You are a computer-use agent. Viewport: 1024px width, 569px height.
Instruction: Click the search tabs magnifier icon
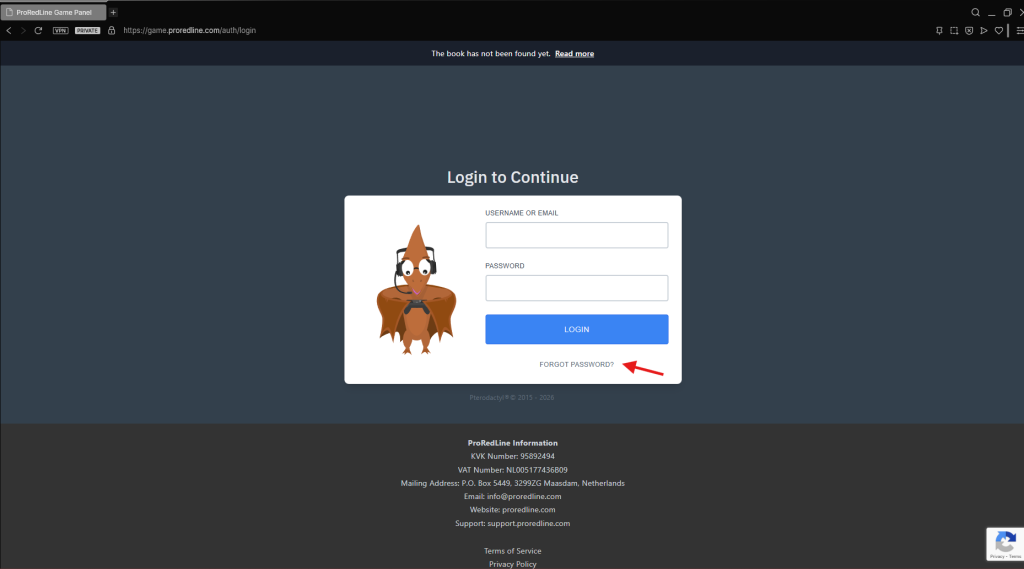pyautogui.click(x=976, y=12)
